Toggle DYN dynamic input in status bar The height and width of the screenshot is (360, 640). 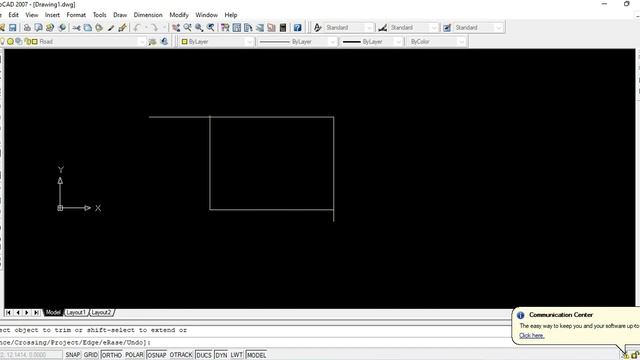point(221,355)
